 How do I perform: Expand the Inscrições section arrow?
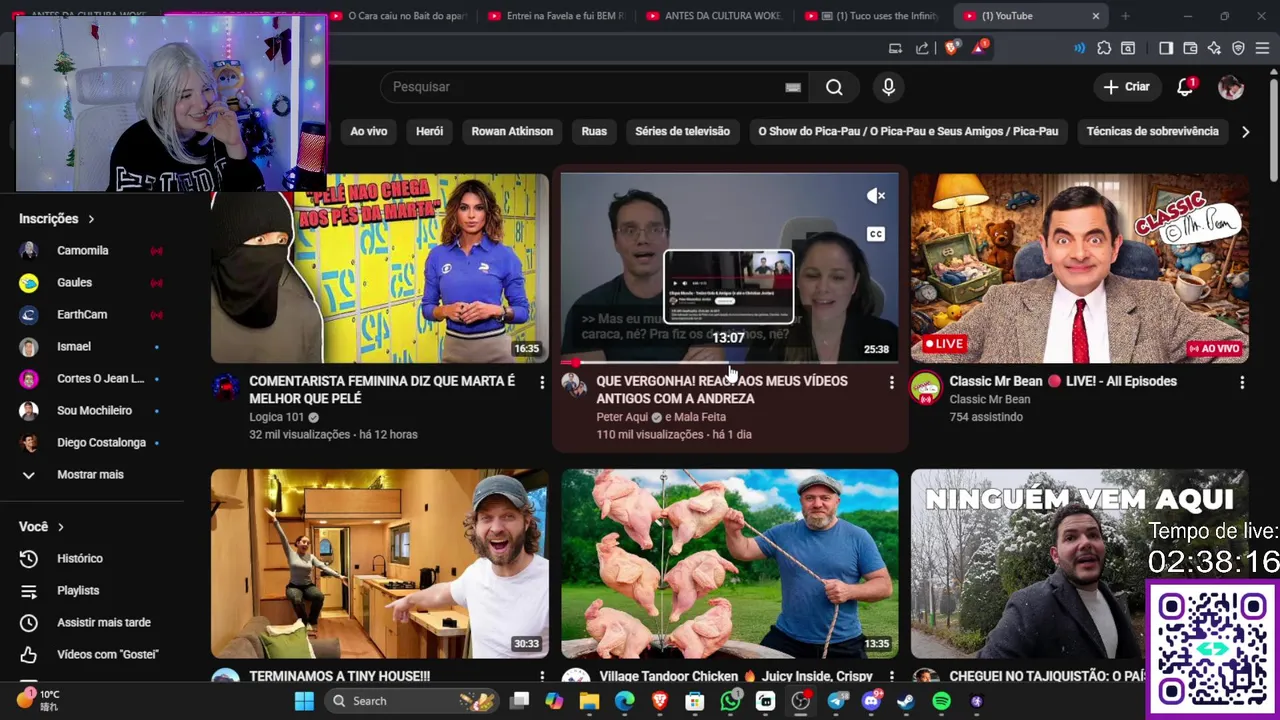tap(91, 219)
